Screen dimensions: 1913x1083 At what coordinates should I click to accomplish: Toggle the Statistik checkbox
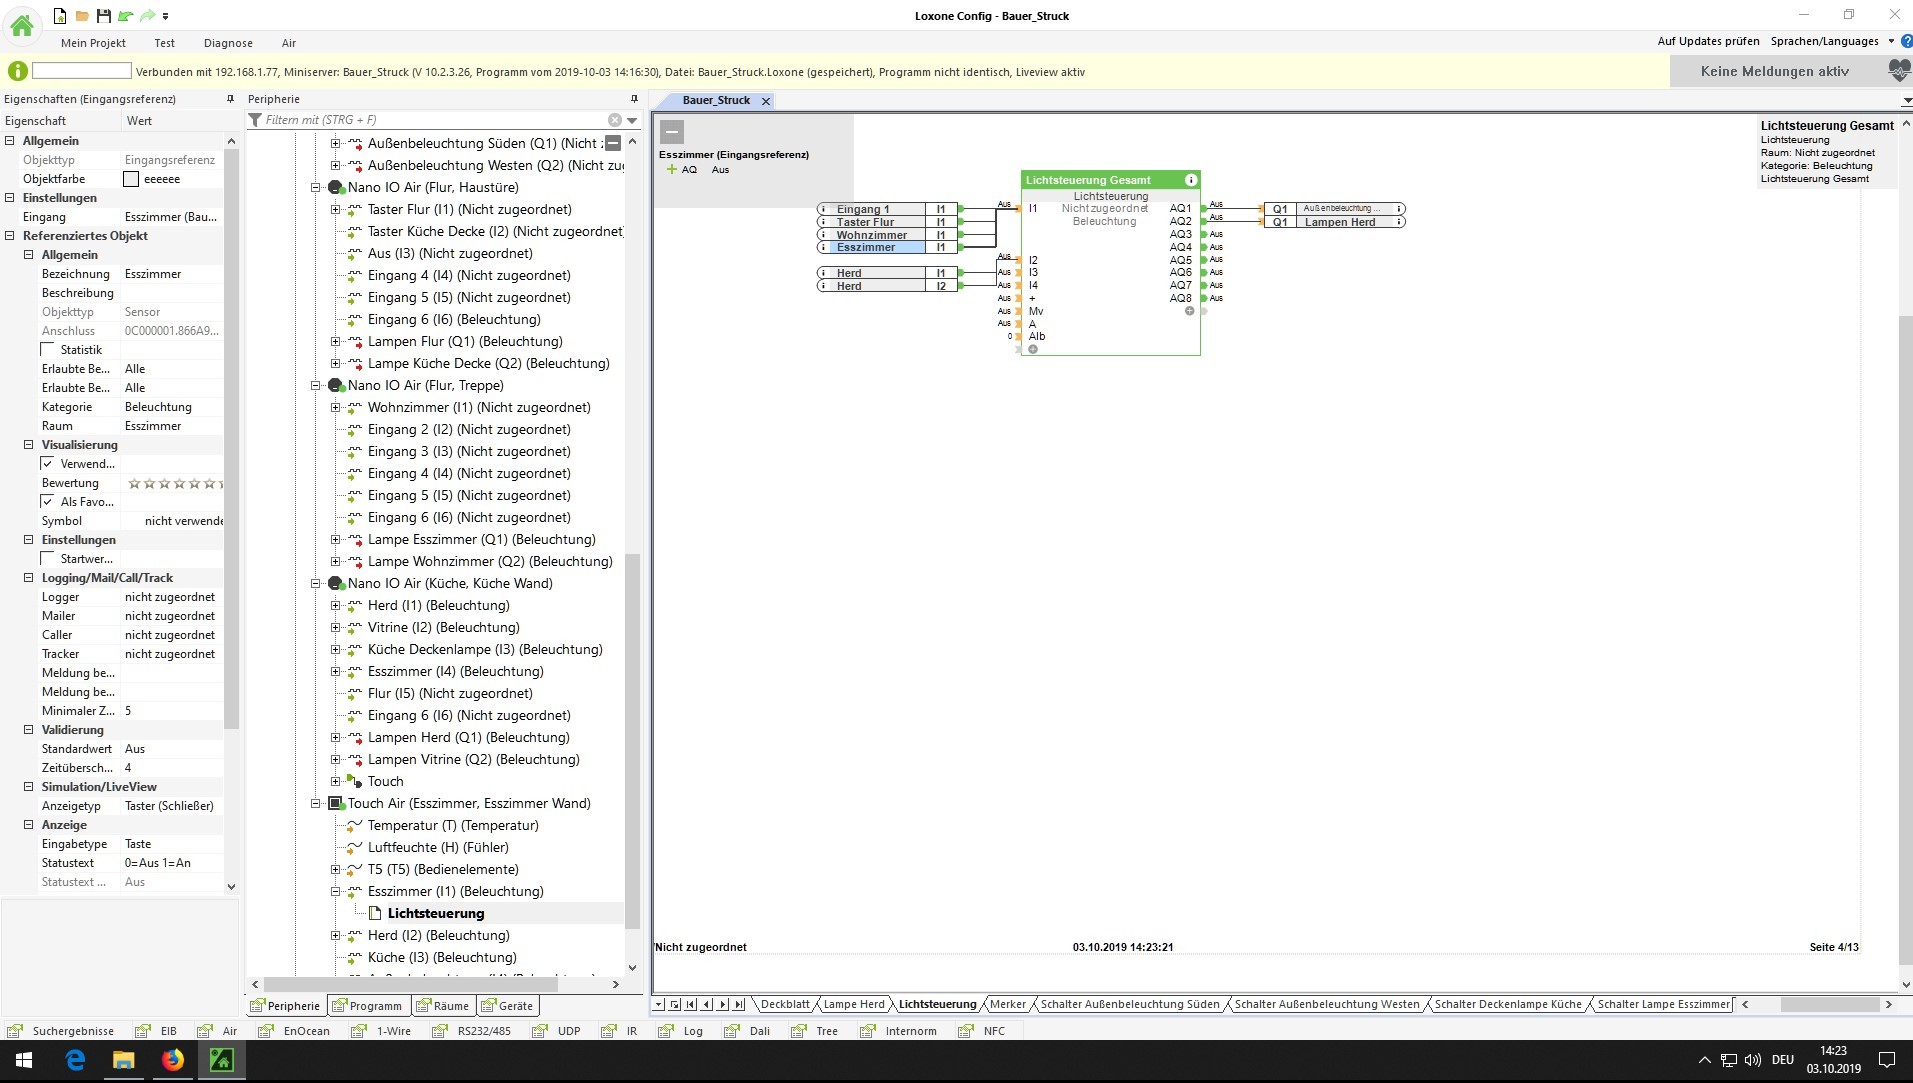coord(47,350)
